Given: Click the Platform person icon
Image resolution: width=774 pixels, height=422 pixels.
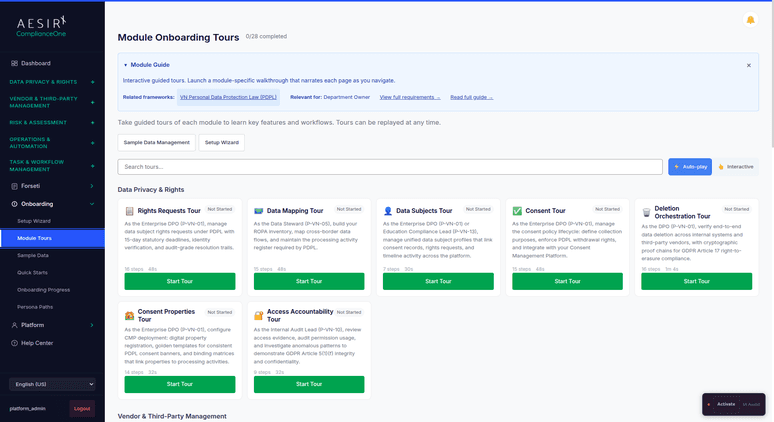Looking at the screenshot, I should (x=14, y=325).
